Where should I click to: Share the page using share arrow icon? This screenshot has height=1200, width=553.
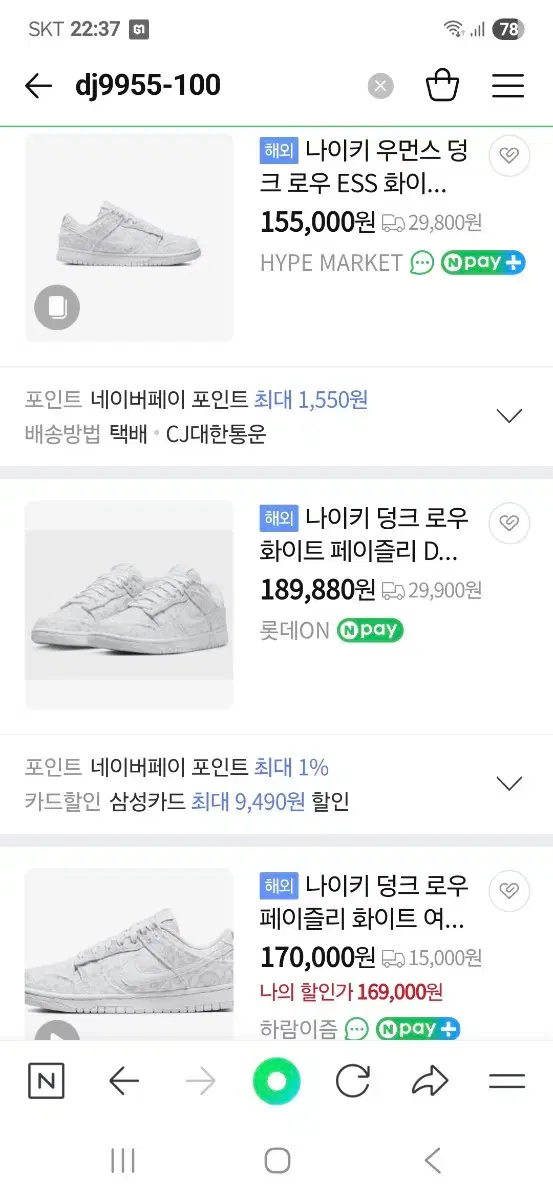(430, 1081)
